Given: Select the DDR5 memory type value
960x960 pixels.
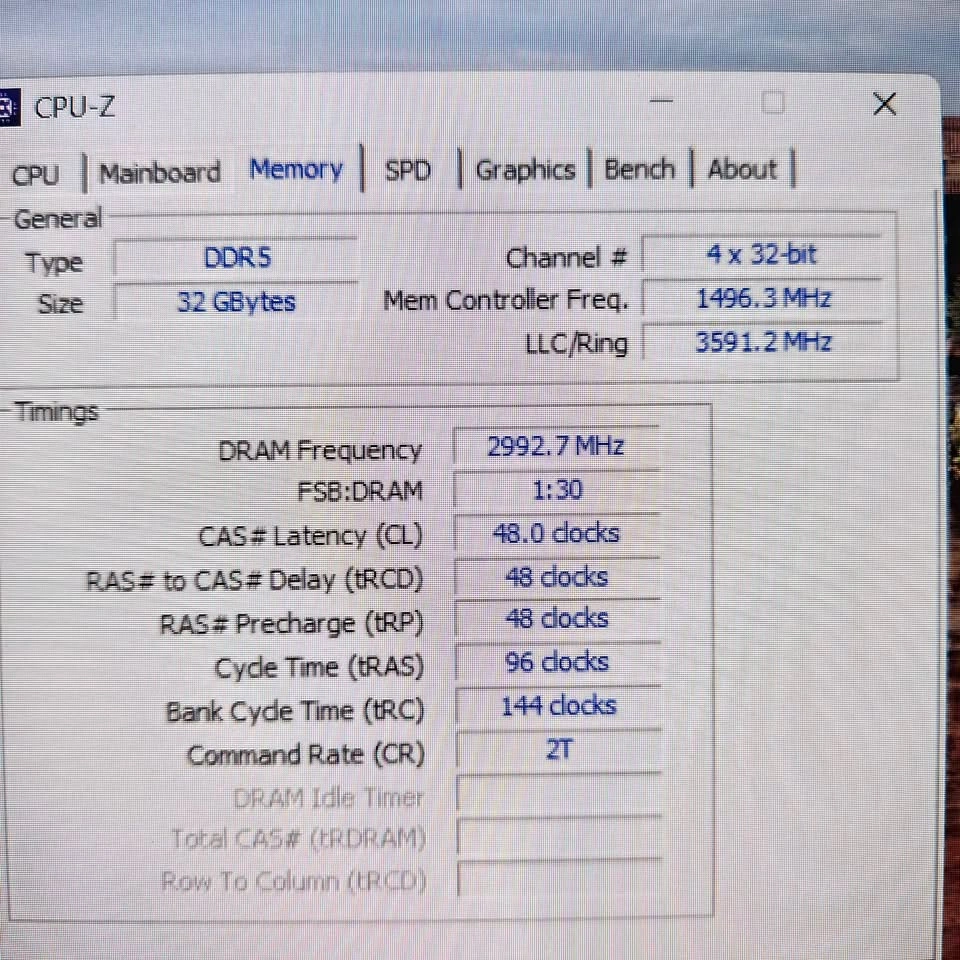Looking at the screenshot, I should 236,258.
